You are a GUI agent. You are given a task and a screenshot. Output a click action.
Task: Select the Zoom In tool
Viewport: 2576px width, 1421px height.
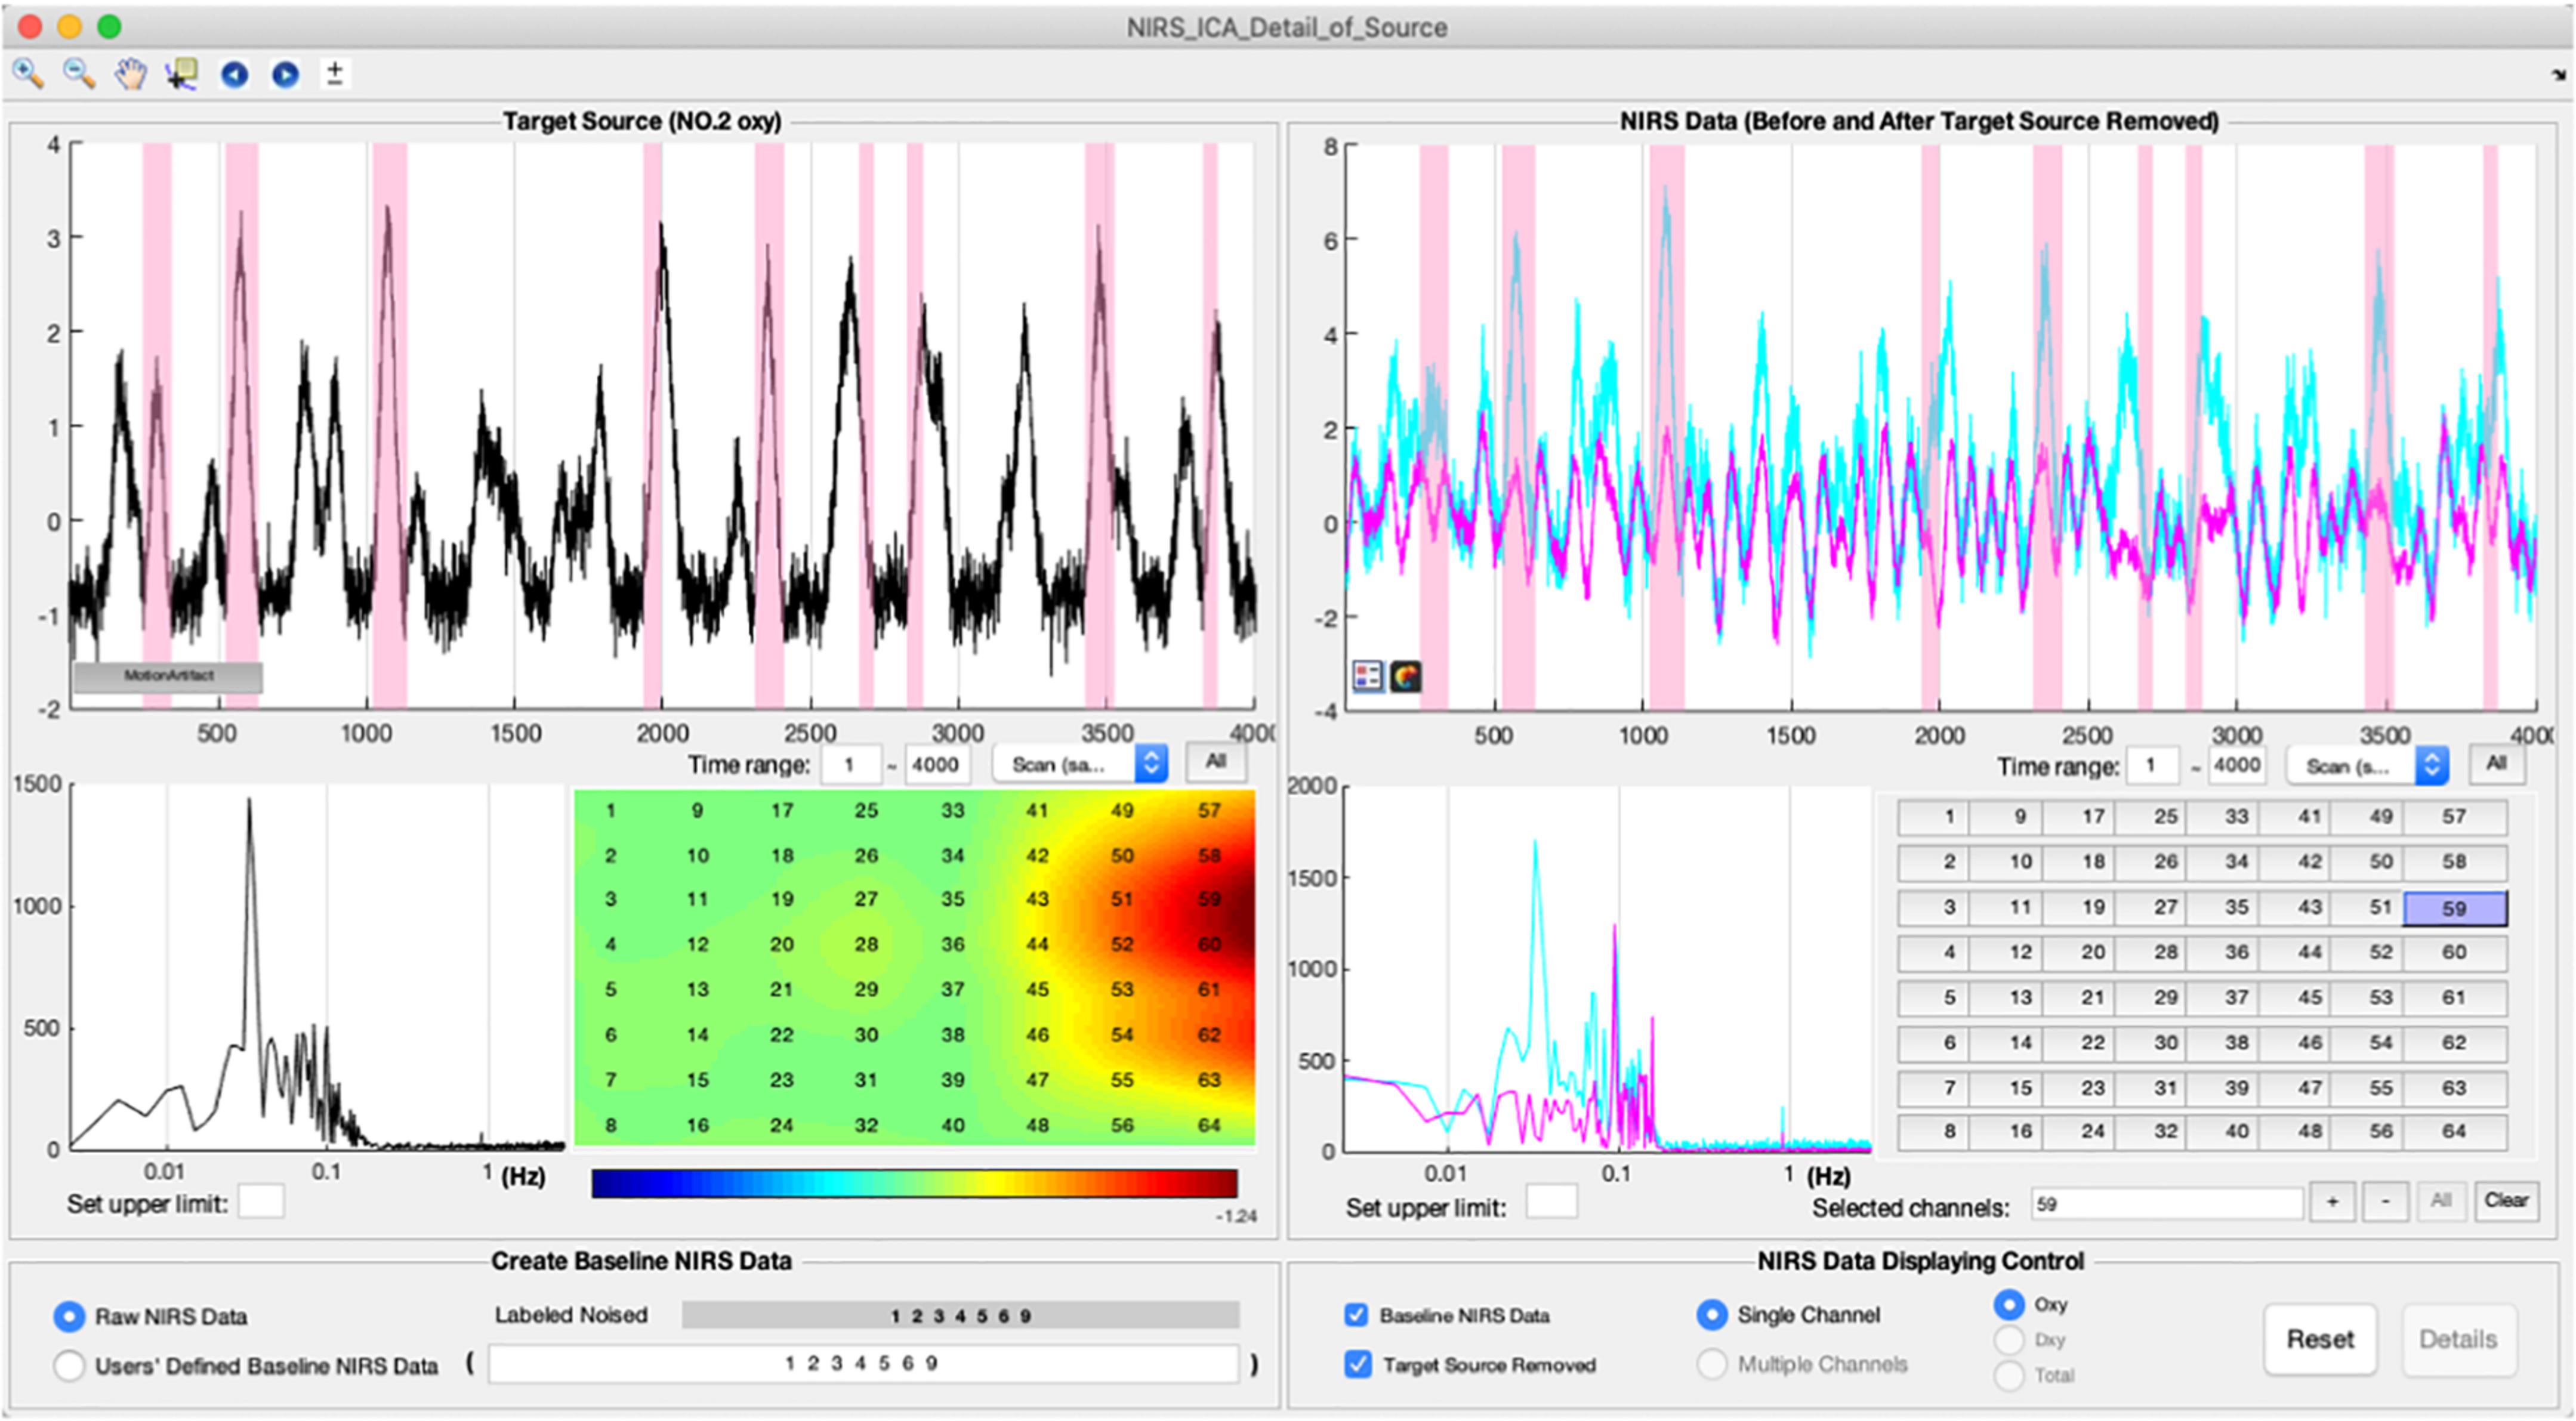(28, 74)
